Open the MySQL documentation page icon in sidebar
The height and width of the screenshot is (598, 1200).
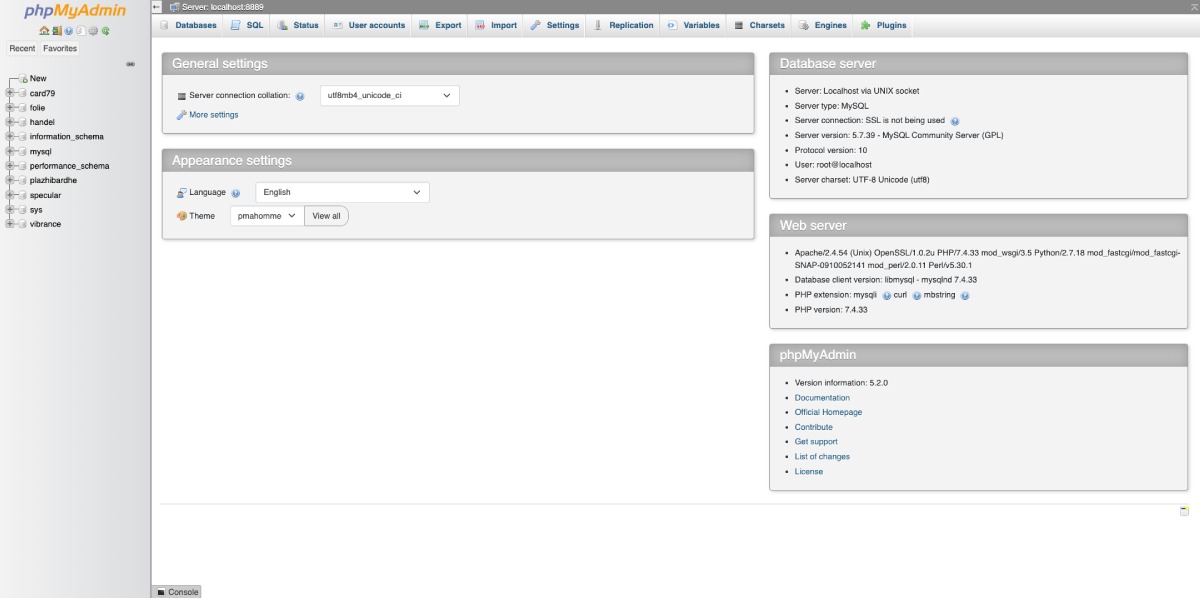click(81, 31)
